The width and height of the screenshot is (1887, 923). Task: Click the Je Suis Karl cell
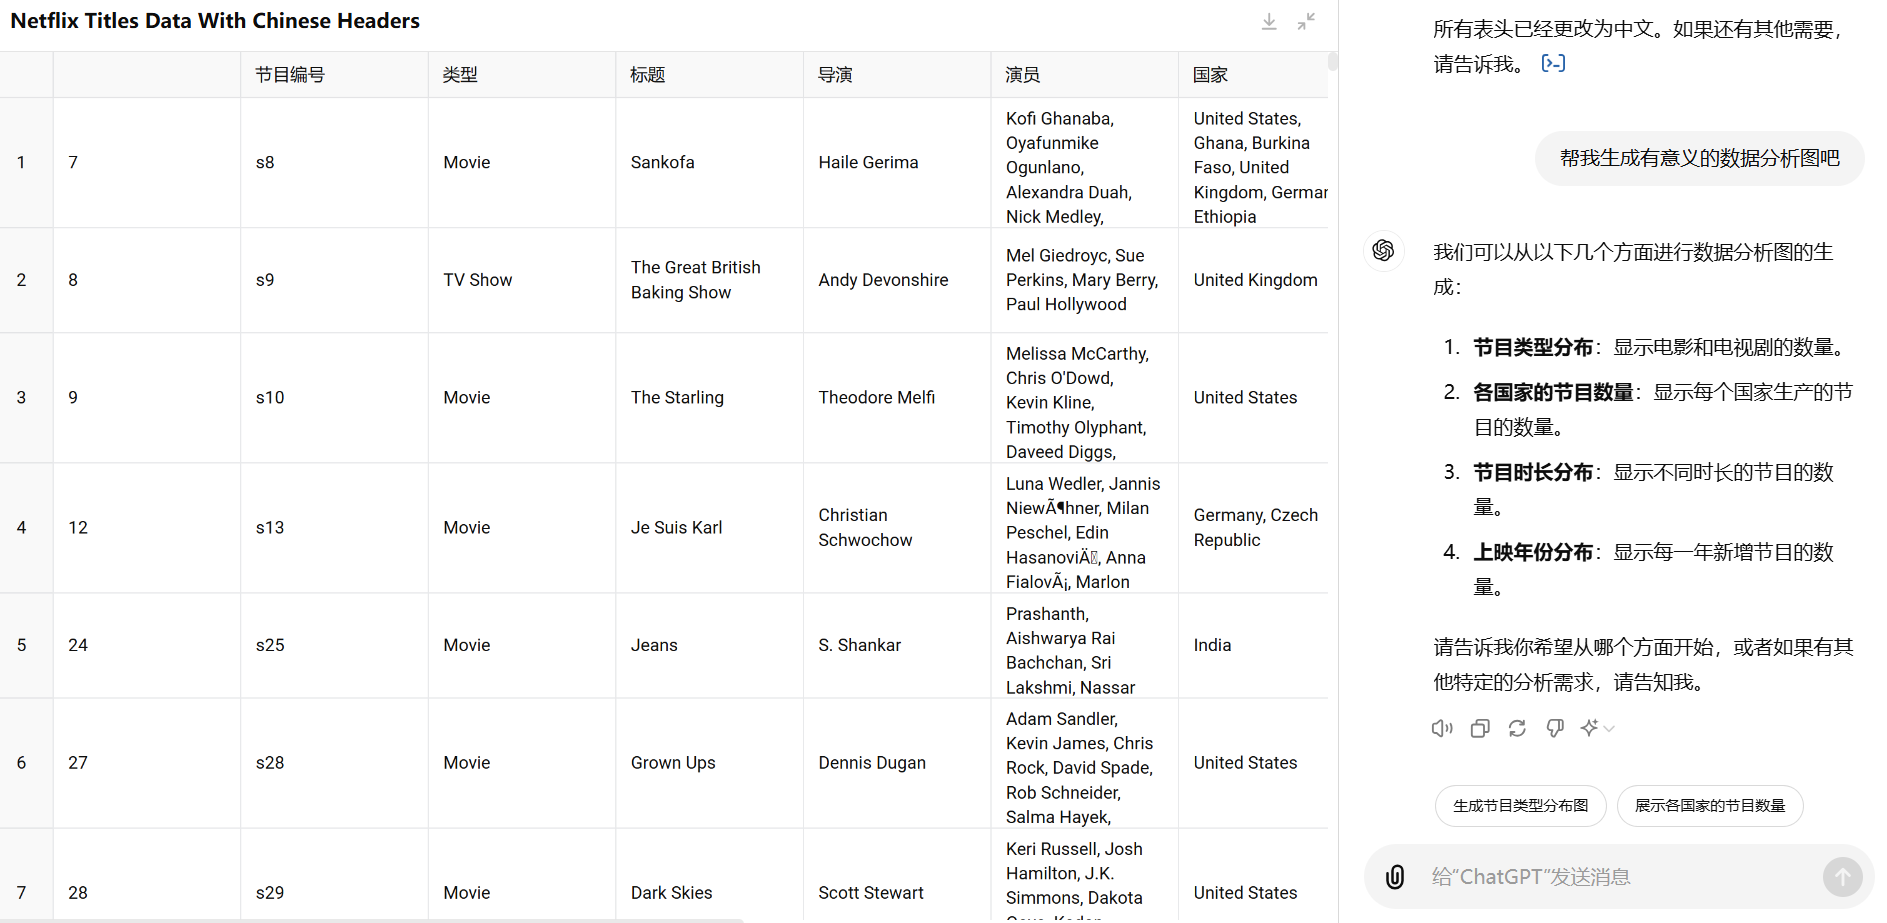(x=709, y=527)
